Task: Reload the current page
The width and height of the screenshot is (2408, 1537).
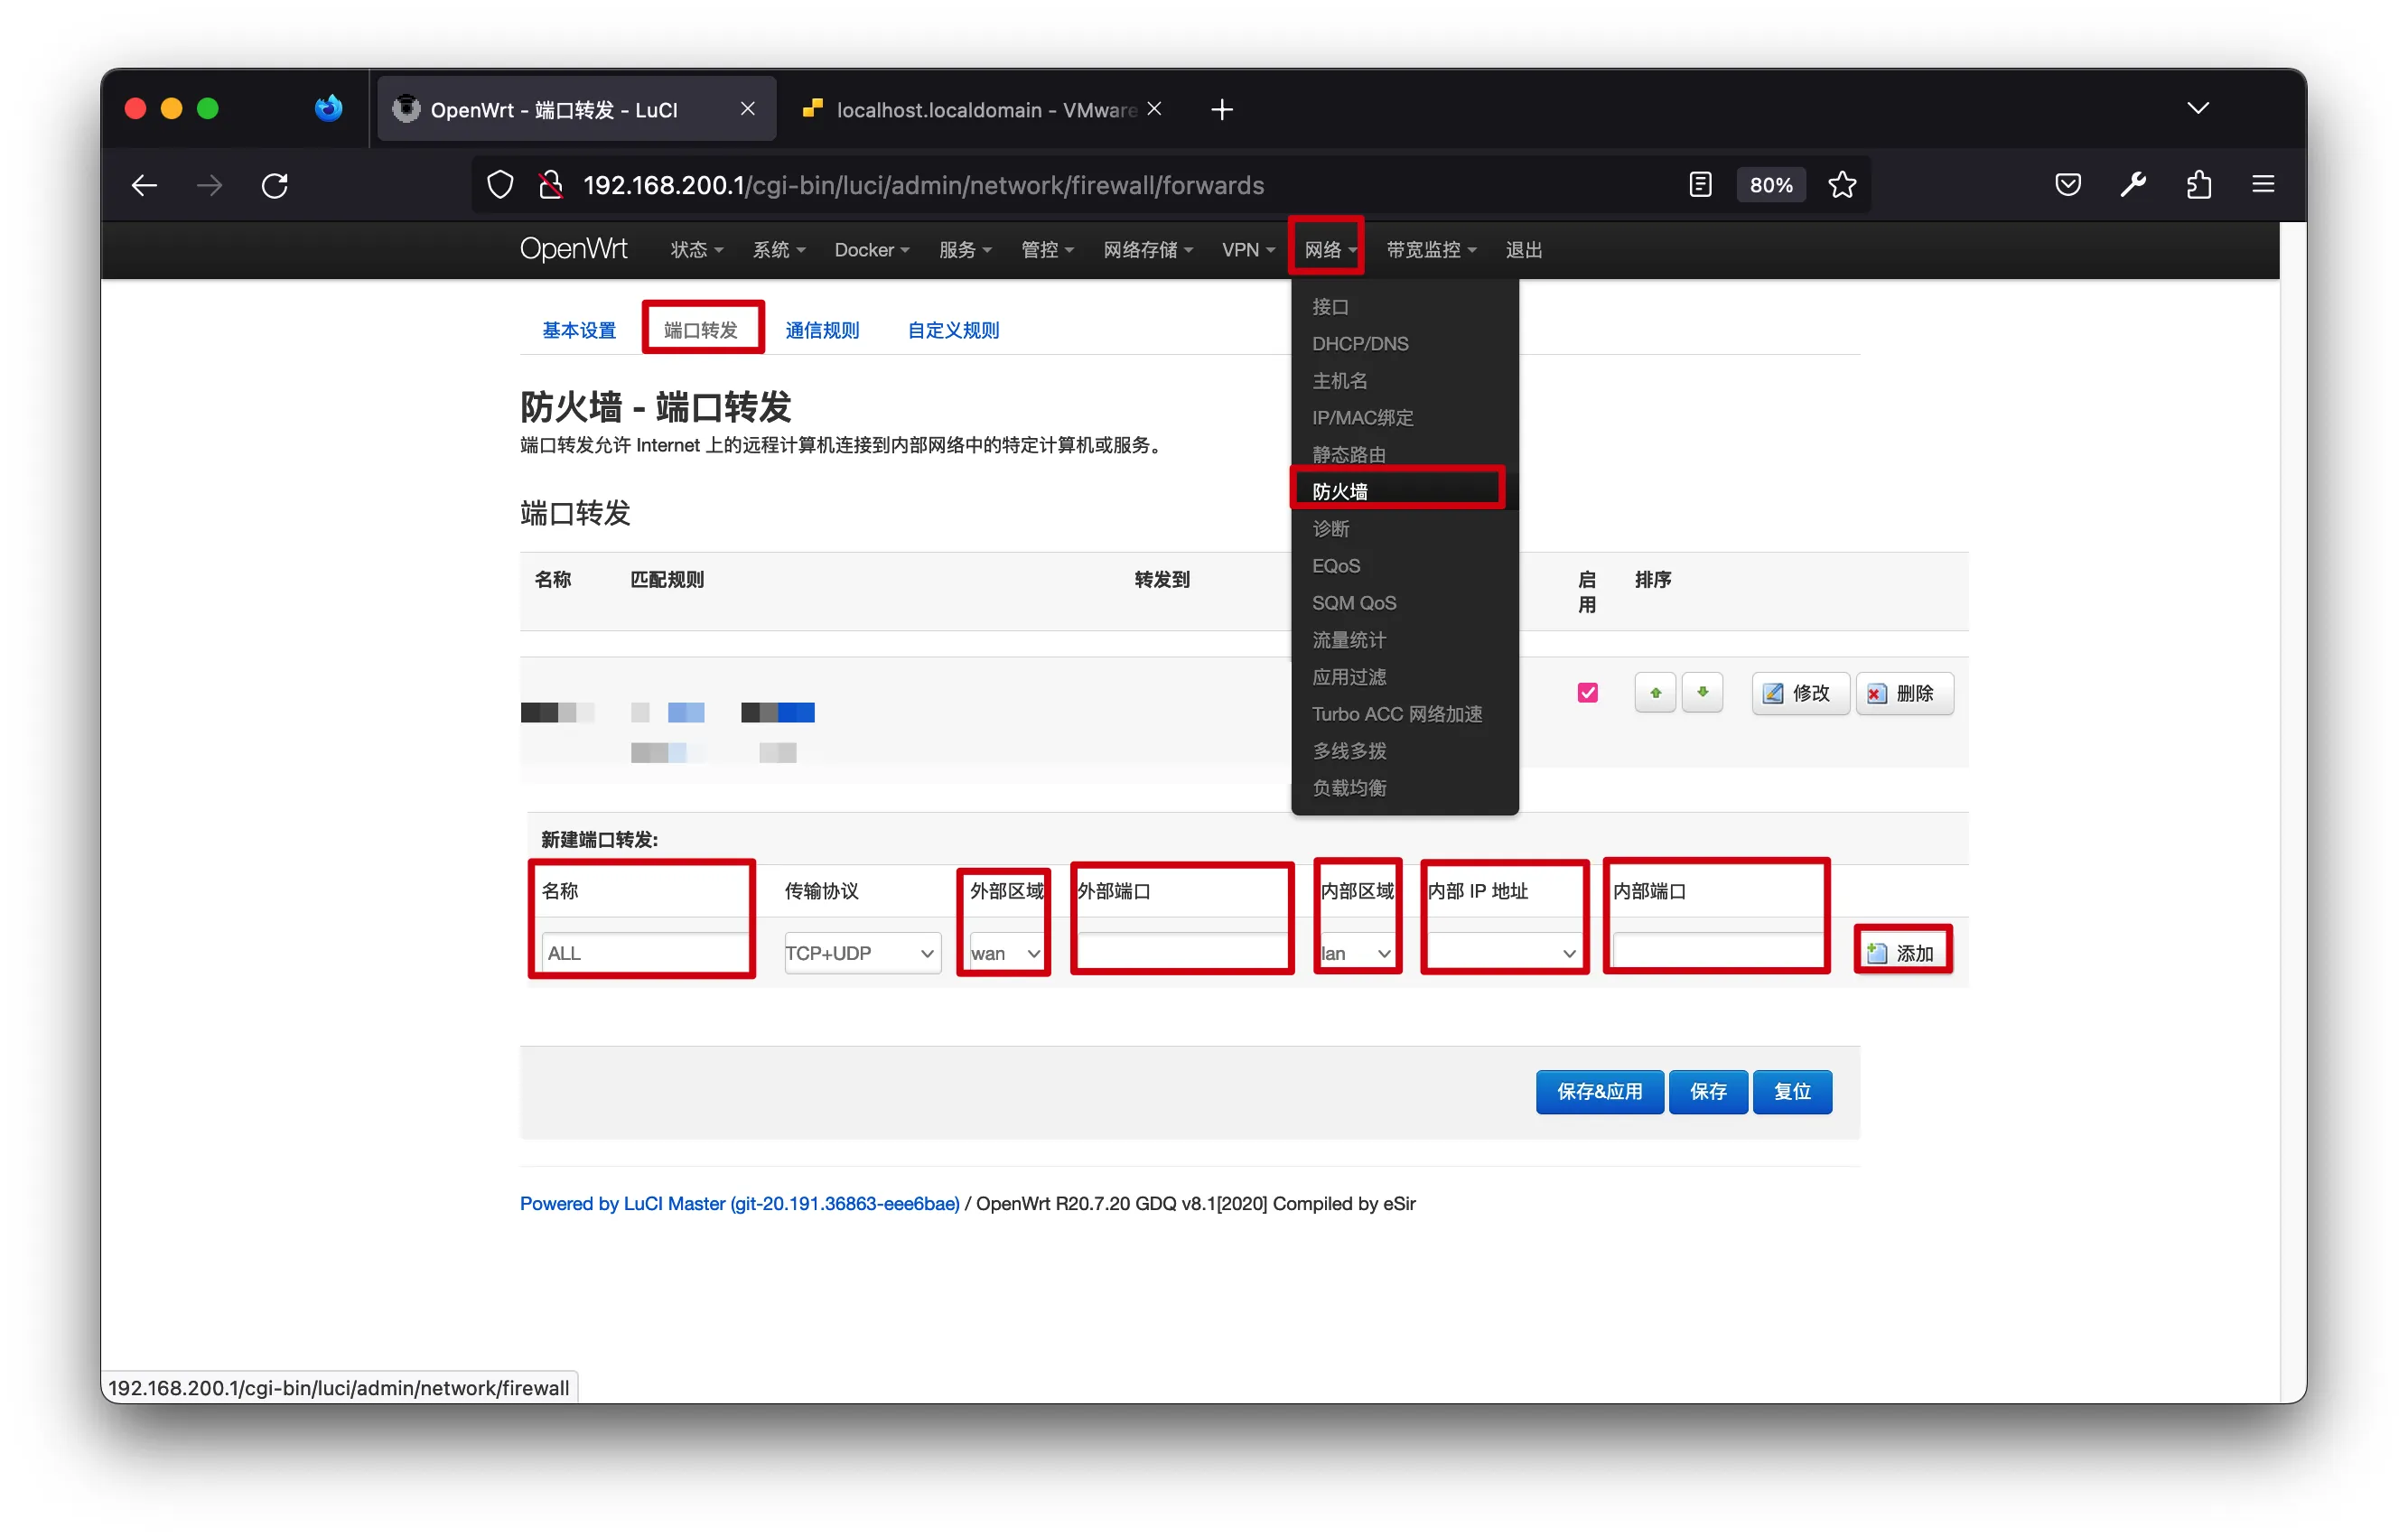Action: click(275, 185)
